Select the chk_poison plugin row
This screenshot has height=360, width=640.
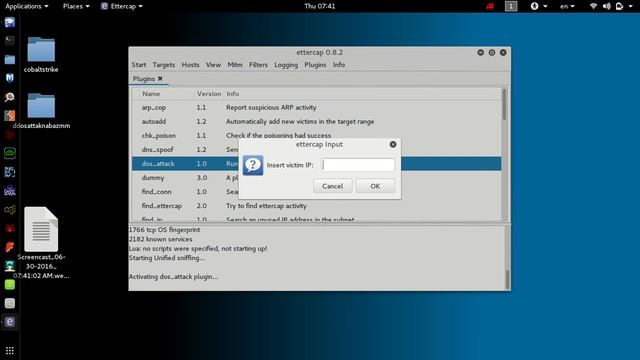(316, 136)
